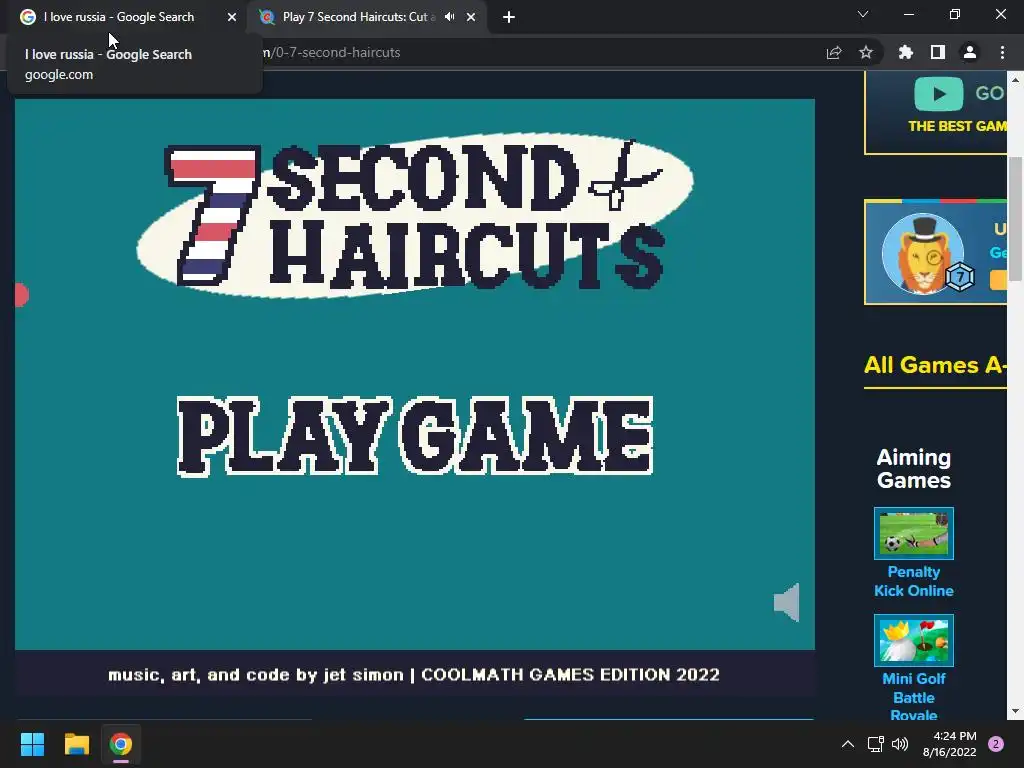This screenshot has height=768, width=1024.
Task: Open the Windows Start menu
Action: (x=32, y=744)
